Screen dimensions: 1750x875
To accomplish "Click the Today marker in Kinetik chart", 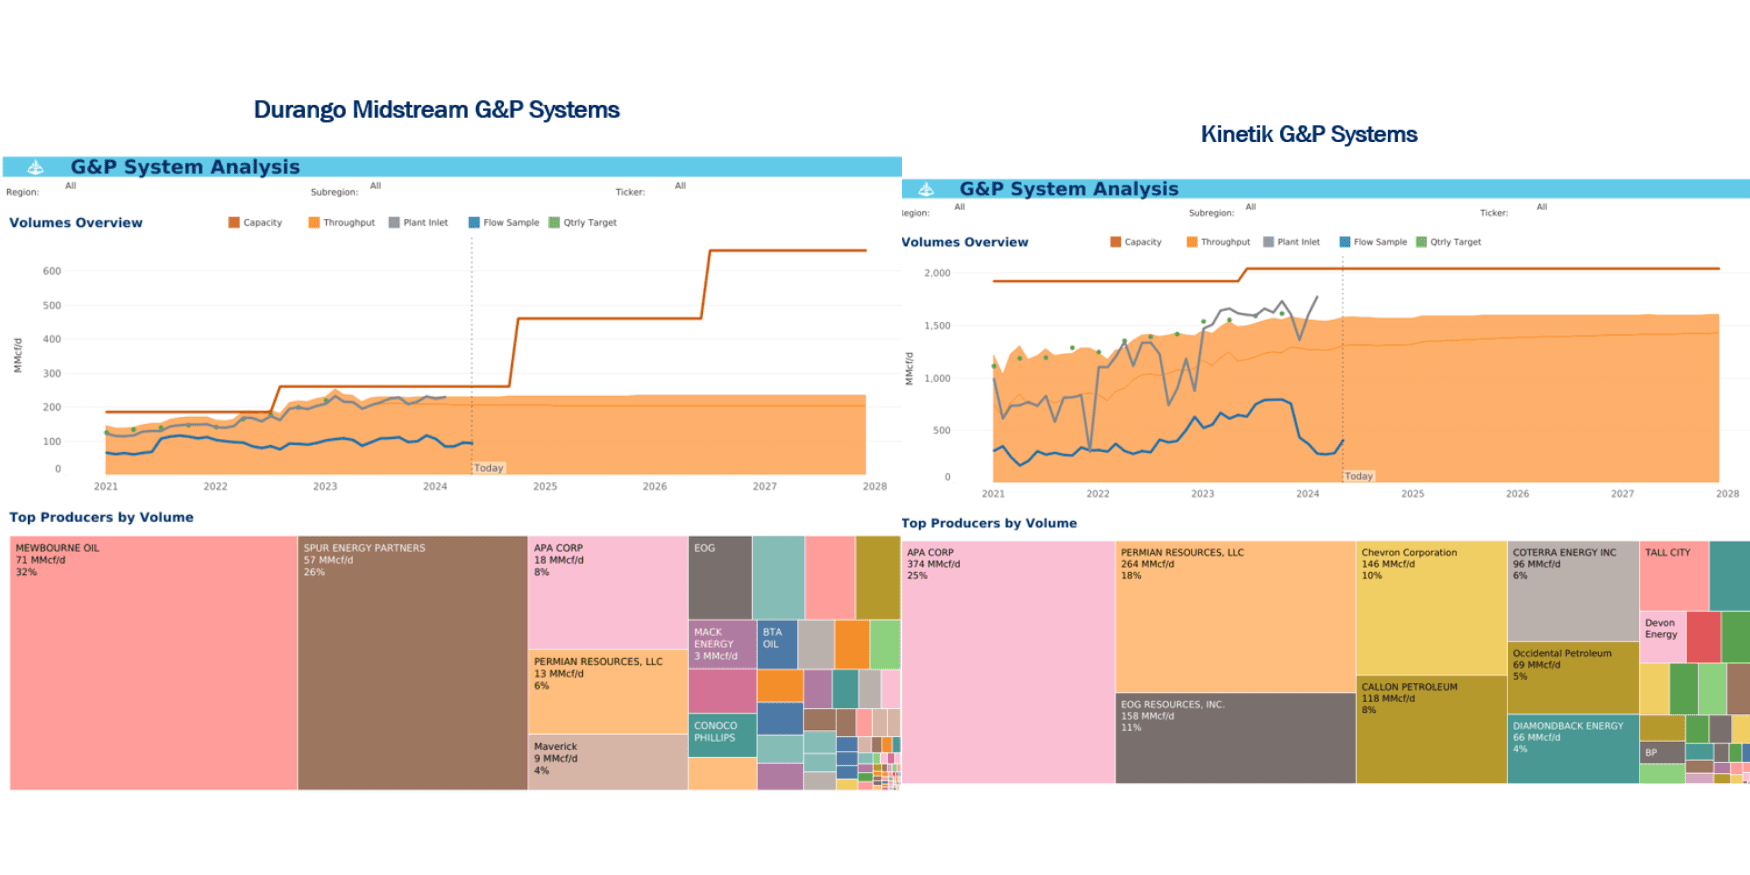I will (1358, 476).
